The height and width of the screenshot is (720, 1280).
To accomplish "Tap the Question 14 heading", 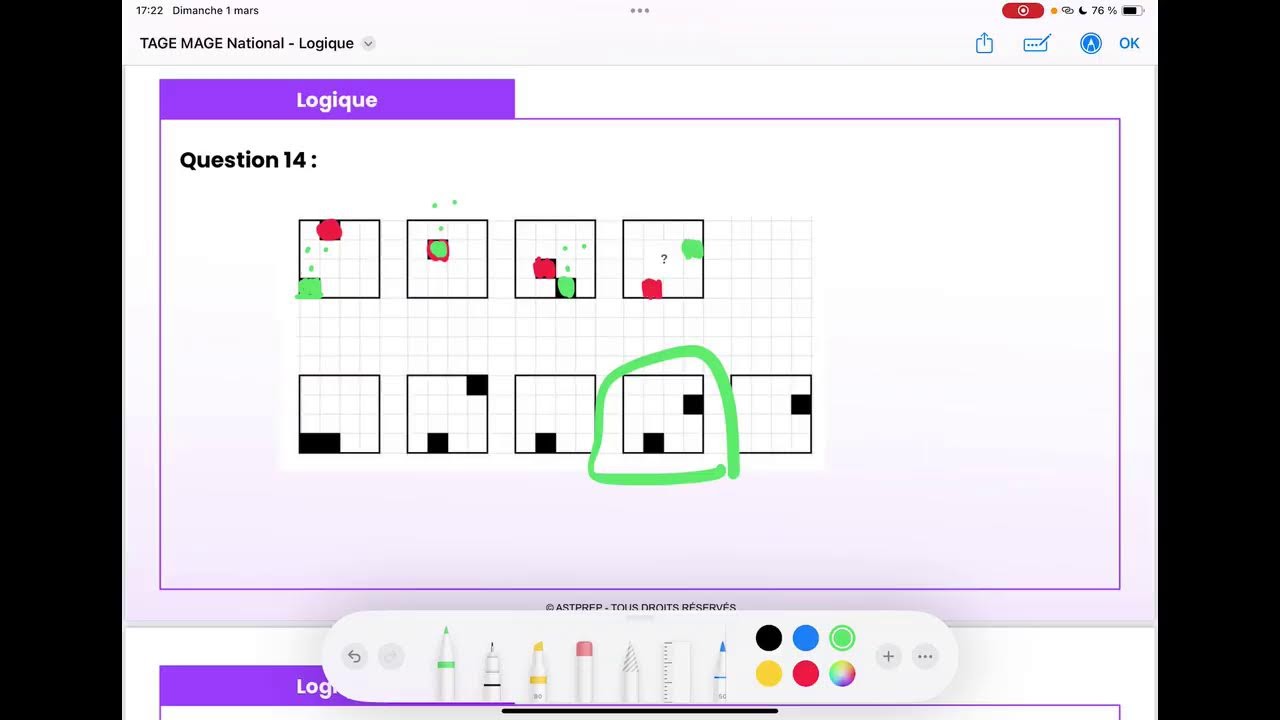I will tap(248, 160).
